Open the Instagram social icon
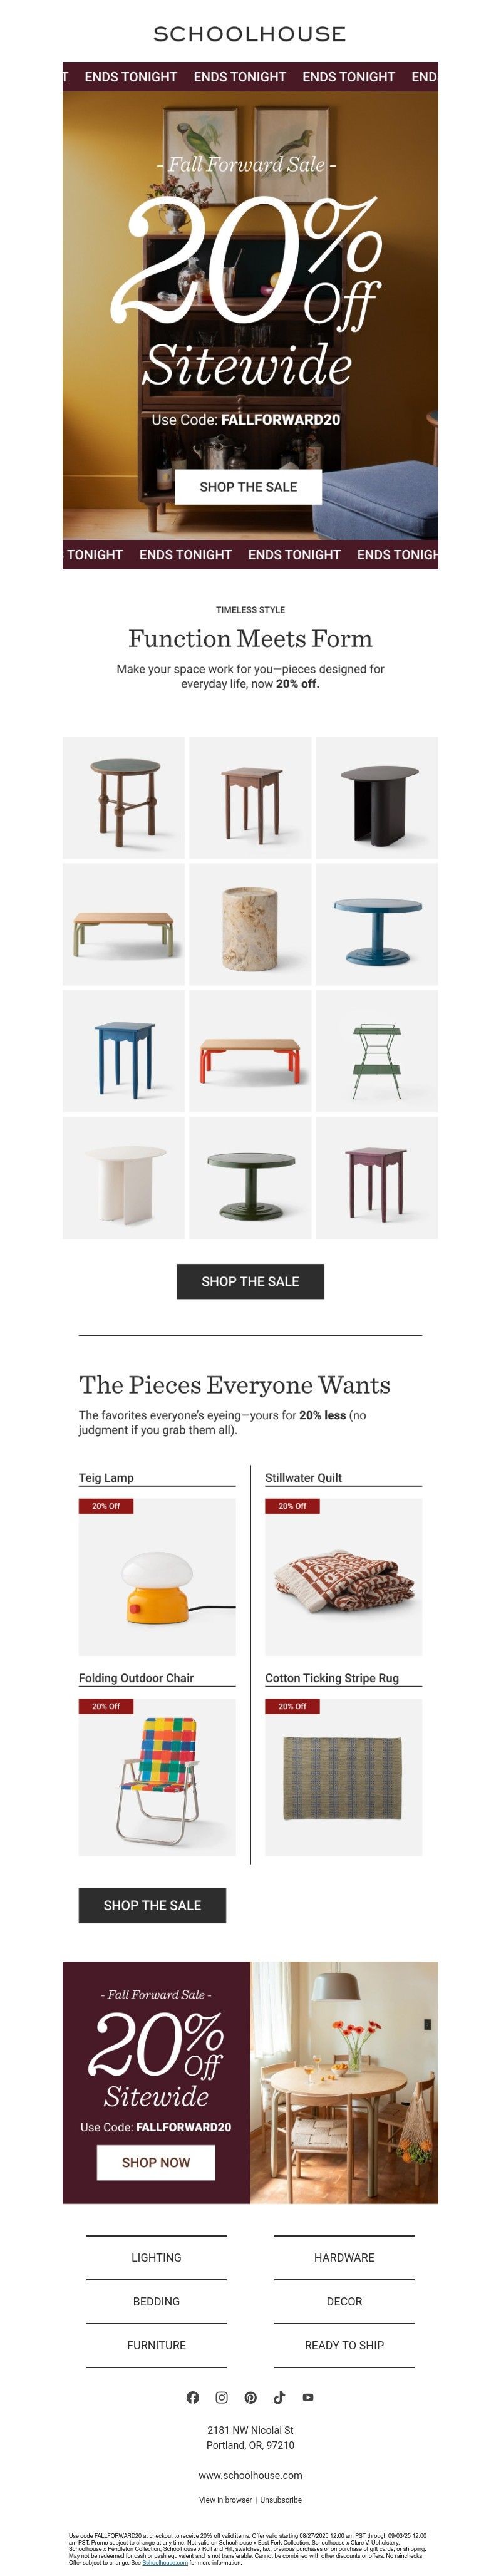This screenshot has height=2576, width=501. tap(222, 2397)
